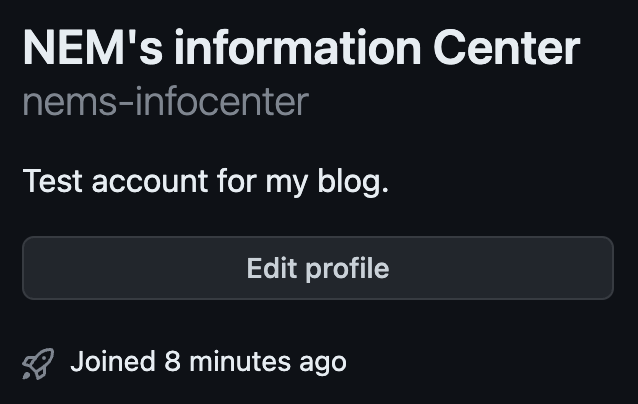Click the word NEM's in the heading
This screenshot has width=638, height=404.
[93, 47]
